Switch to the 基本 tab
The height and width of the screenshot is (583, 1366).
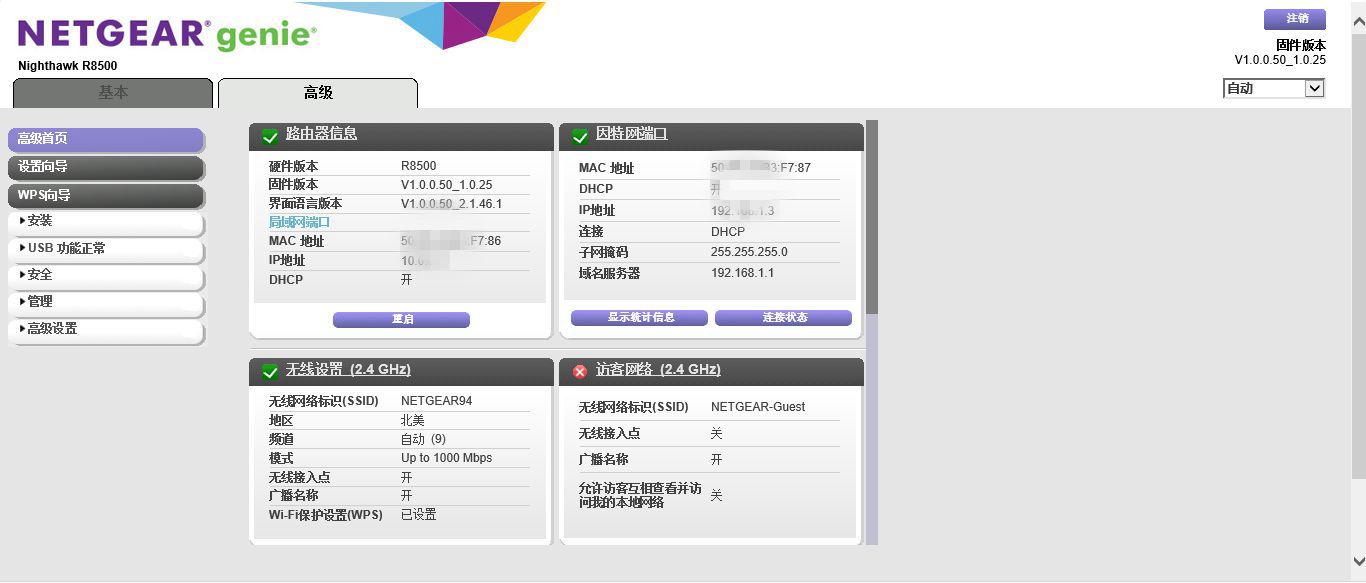(113, 91)
